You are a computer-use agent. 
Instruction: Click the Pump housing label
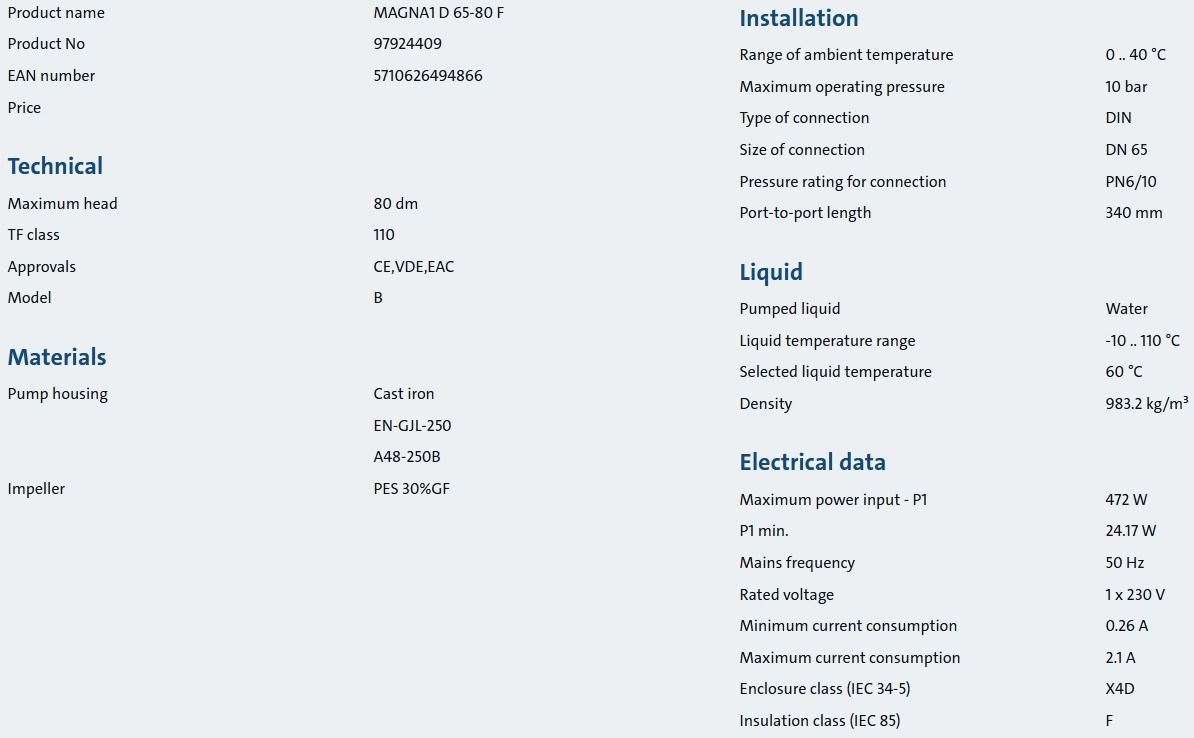coord(58,395)
